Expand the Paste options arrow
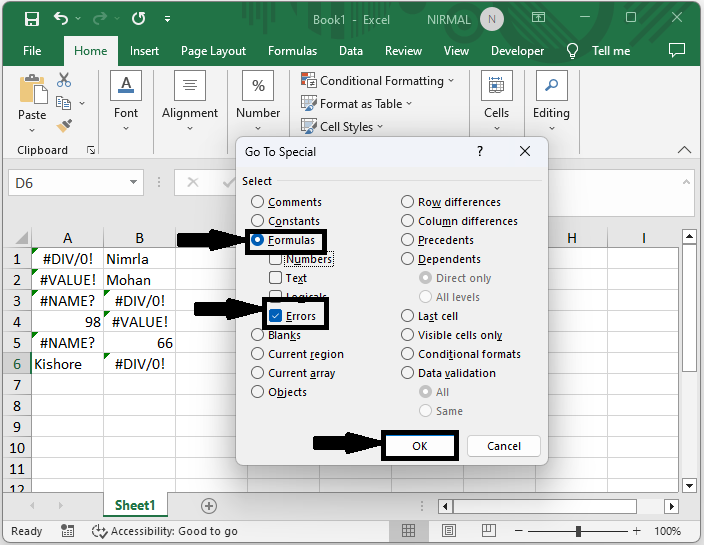This screenshot has width=704, height=545. coord(32,131)
